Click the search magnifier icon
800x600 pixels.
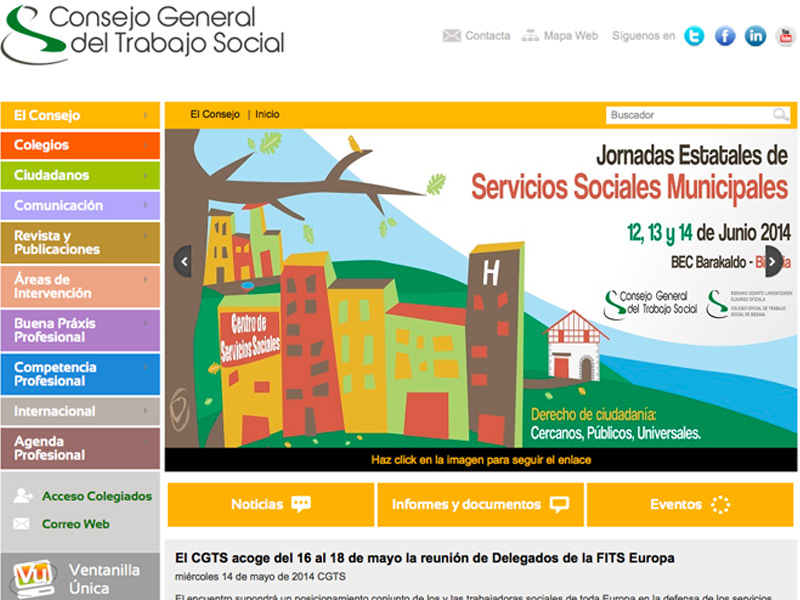pyautogui.click(x=780, y=115)
